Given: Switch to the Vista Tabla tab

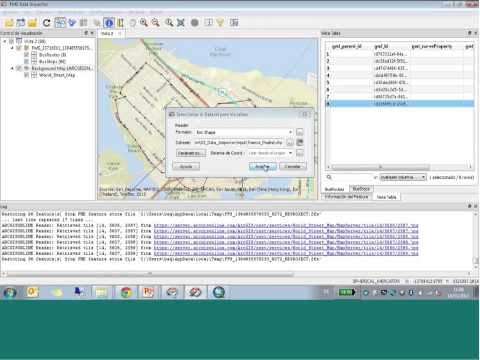Looking at the screenshot, I should [x=386, y=197].
